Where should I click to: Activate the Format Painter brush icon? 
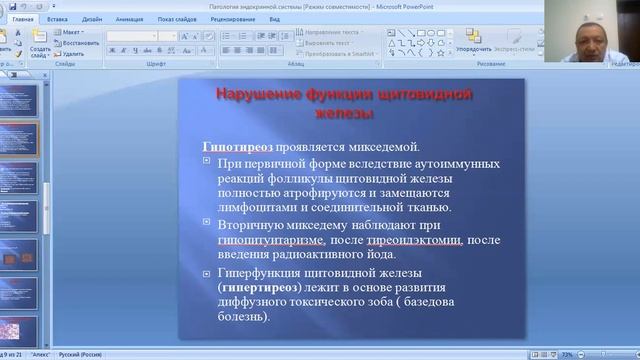click(18, 53)
